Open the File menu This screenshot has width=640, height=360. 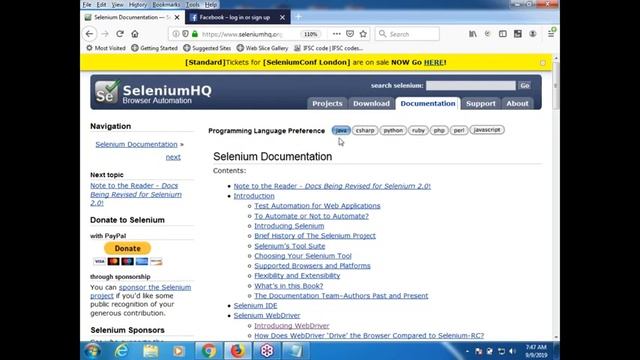click(x=87, y=4)
